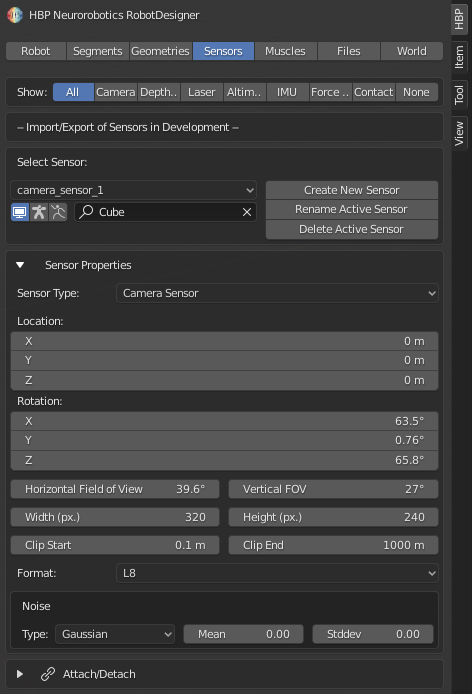
Task: Click the Noise Mean value field
Action: (244, 634)
